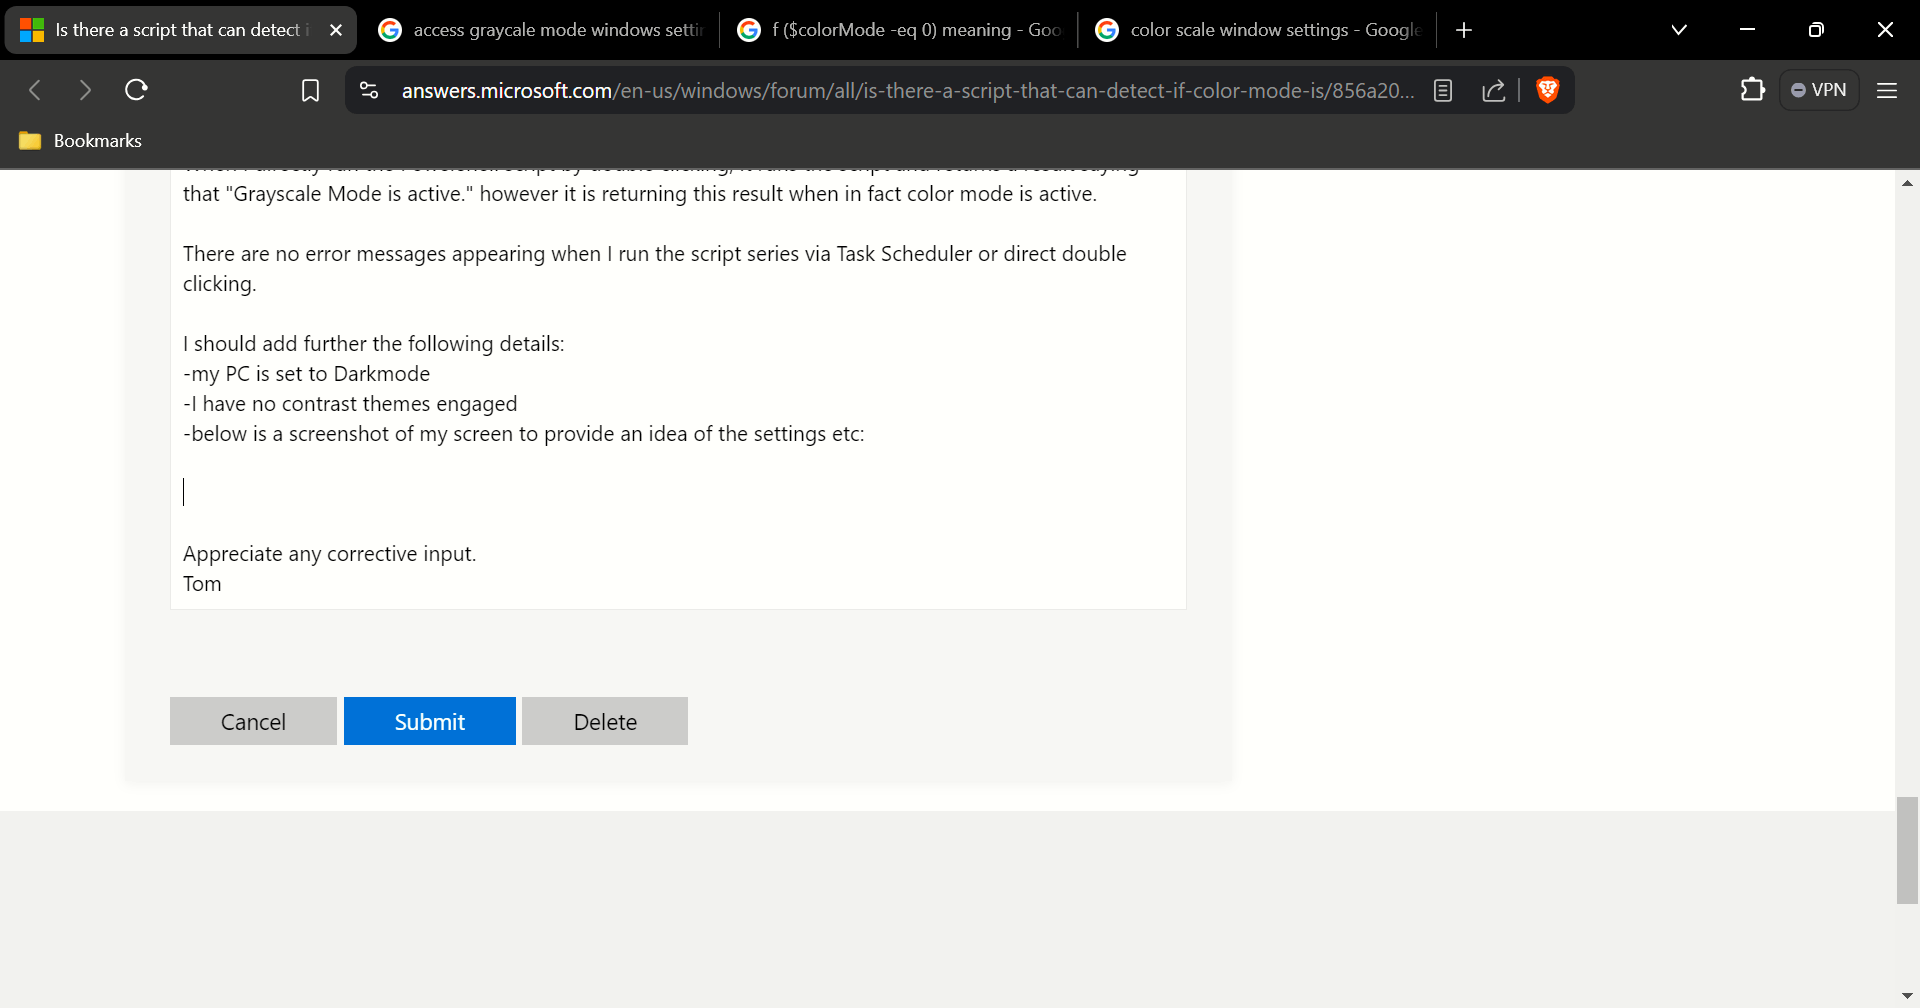Screen dimensions: 1920x1008
Task: Restore down the browser window
Action: pyautogui.click(x=1816, y=30)
